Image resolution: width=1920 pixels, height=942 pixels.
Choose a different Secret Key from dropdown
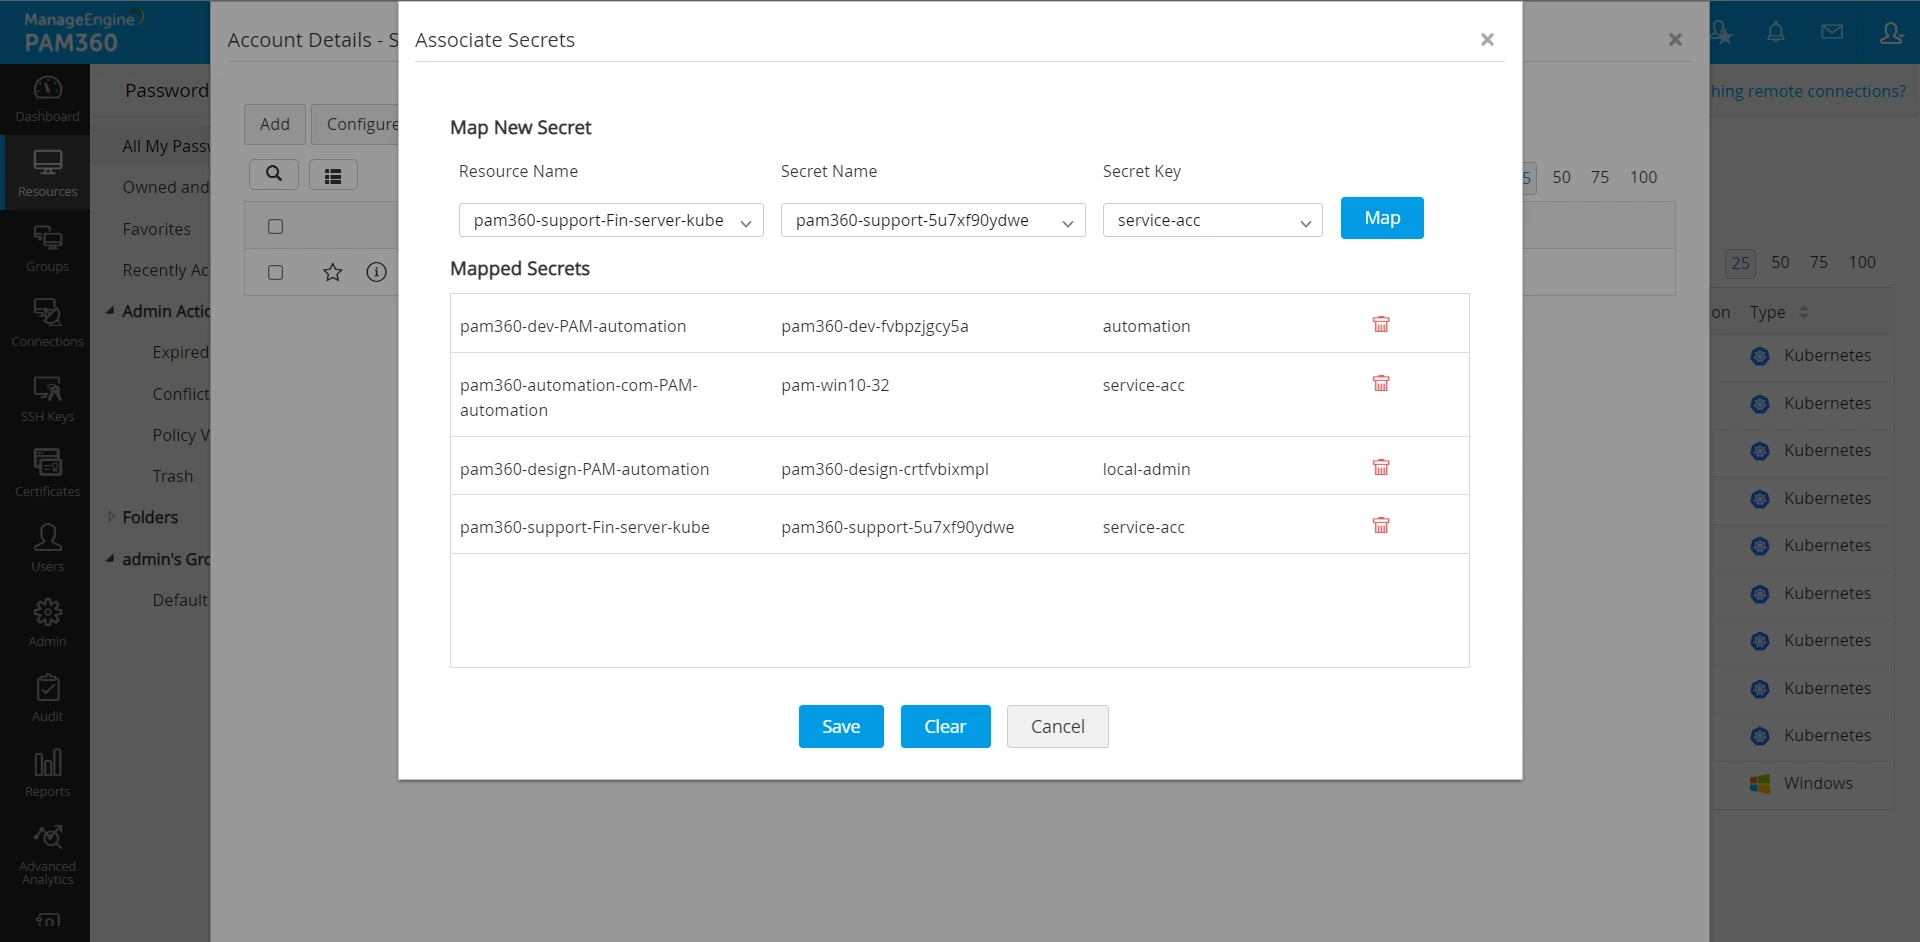tap(1212, 220)
